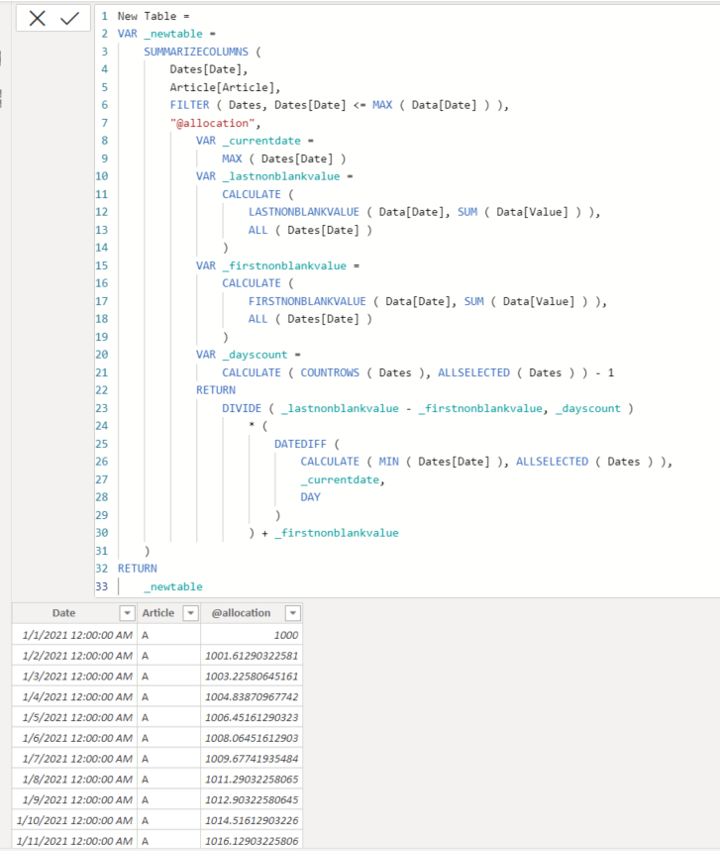Click _newtable on the last formula line
This screenshot has height=851, width=720.
coord(173,587)
